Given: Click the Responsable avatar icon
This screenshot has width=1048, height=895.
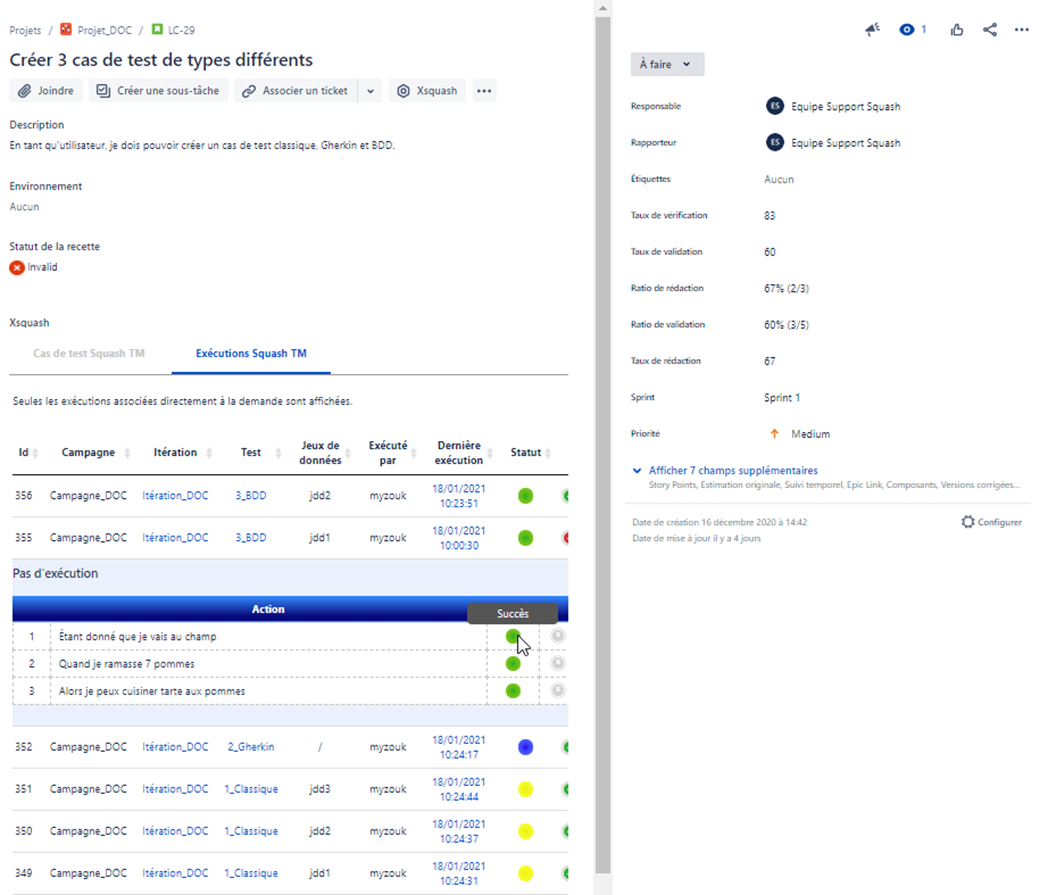Looking at the screenshot, I should click(x=775, y=106).
